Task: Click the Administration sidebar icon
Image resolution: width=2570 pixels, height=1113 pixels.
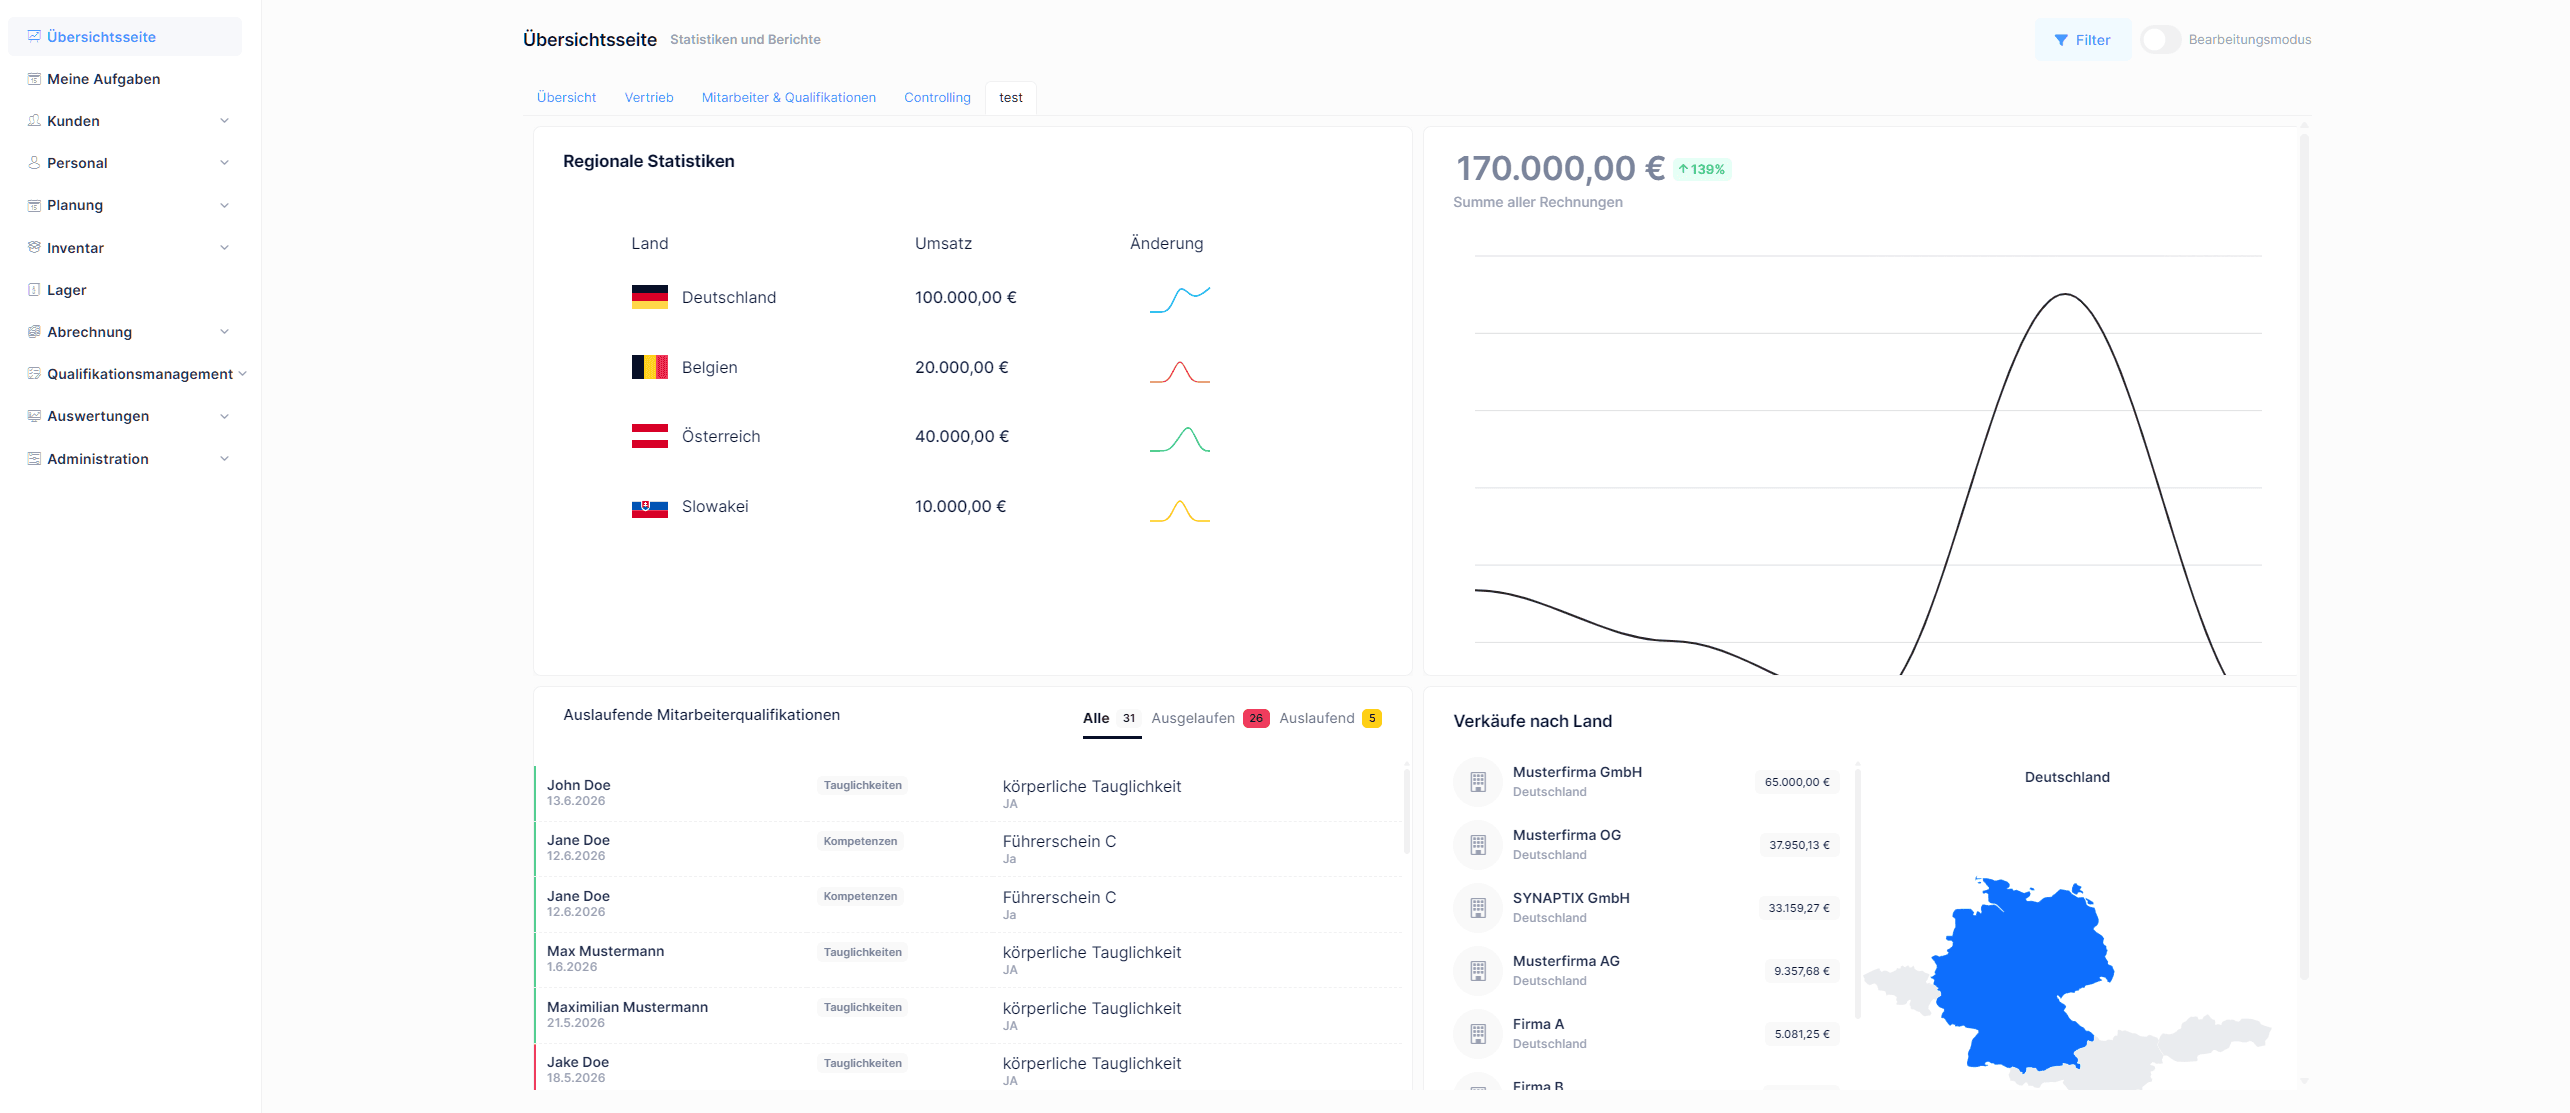Action: [34, 458]
